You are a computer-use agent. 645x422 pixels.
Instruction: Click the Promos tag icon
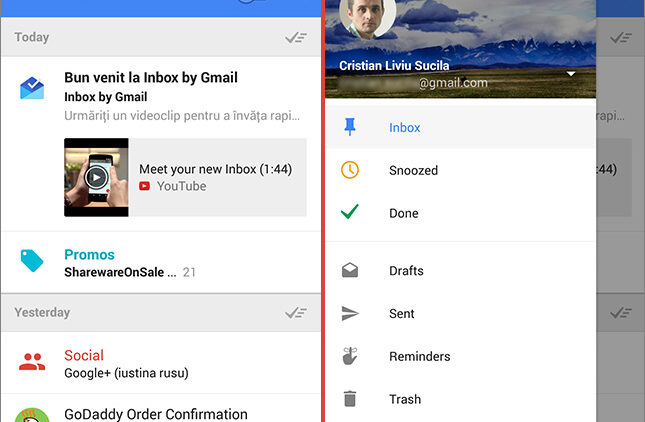tap(32, 261)
